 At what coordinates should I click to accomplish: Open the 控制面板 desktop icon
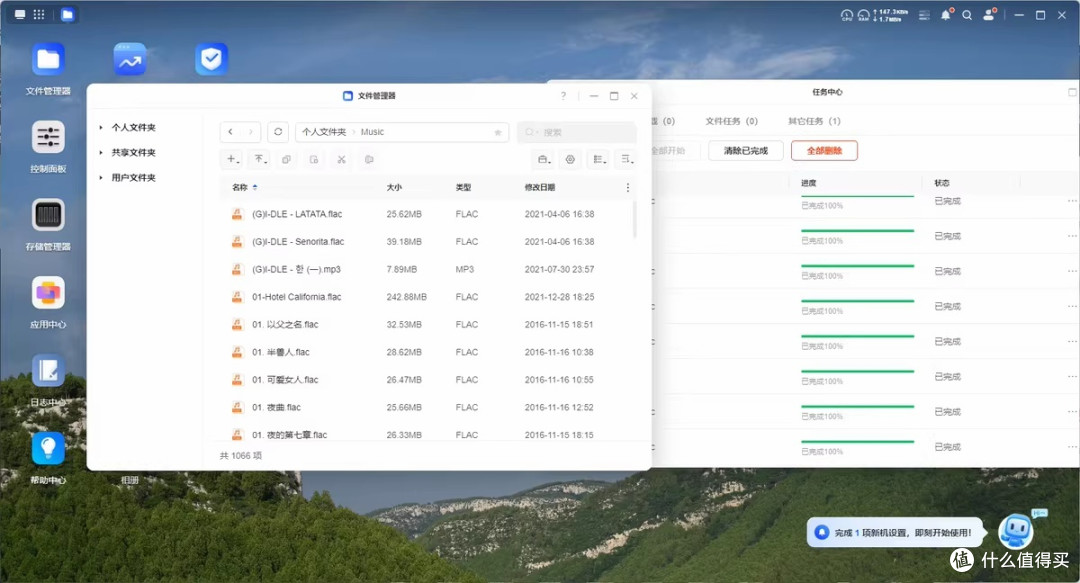coord(48,137)
